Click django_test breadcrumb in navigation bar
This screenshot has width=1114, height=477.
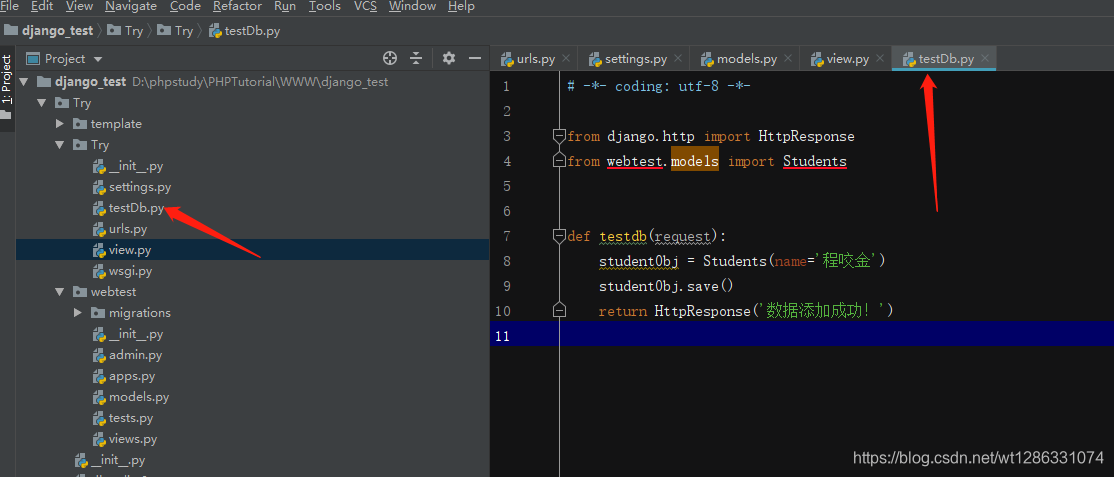[49, 31]
